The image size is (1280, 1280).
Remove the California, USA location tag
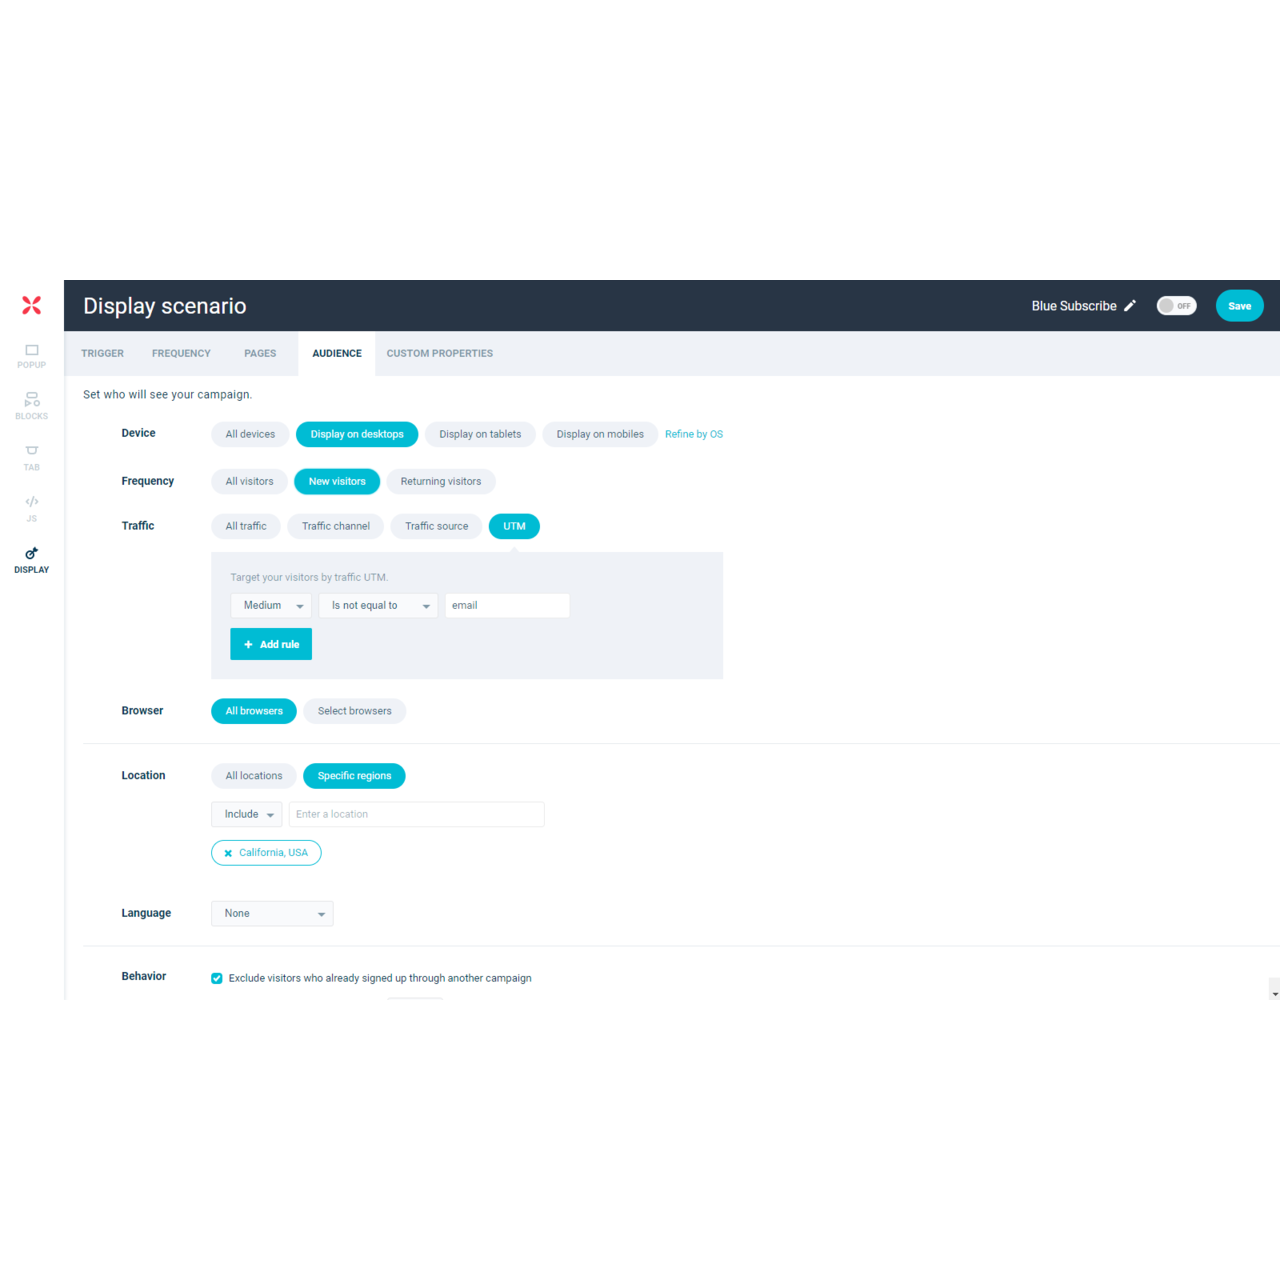click(x=227, y=852)
